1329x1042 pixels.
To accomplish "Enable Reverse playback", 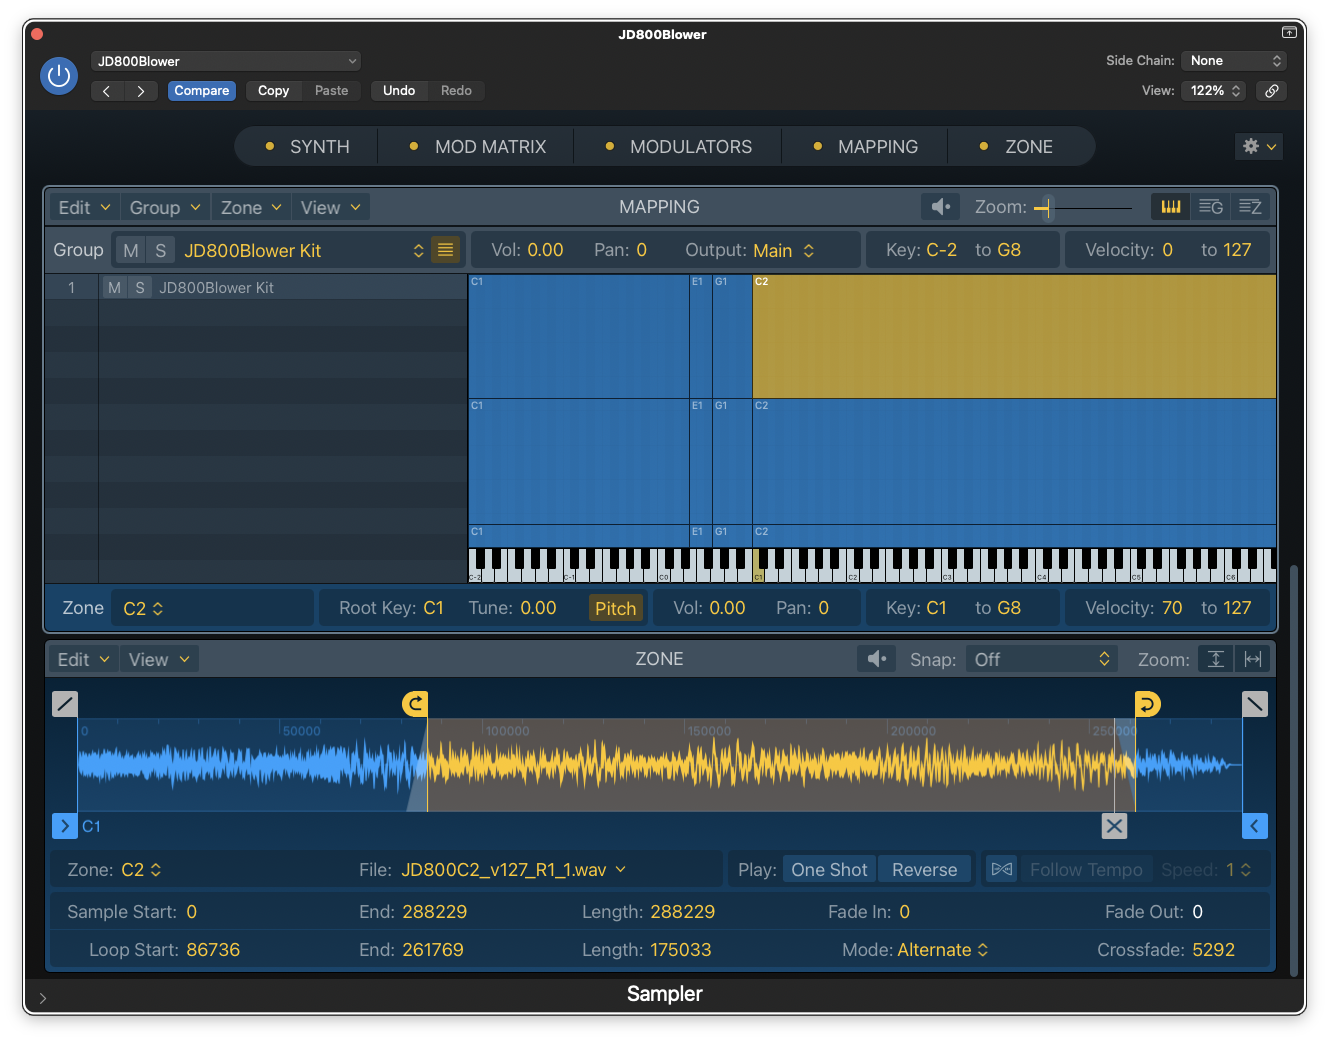I will pos(924,869).
